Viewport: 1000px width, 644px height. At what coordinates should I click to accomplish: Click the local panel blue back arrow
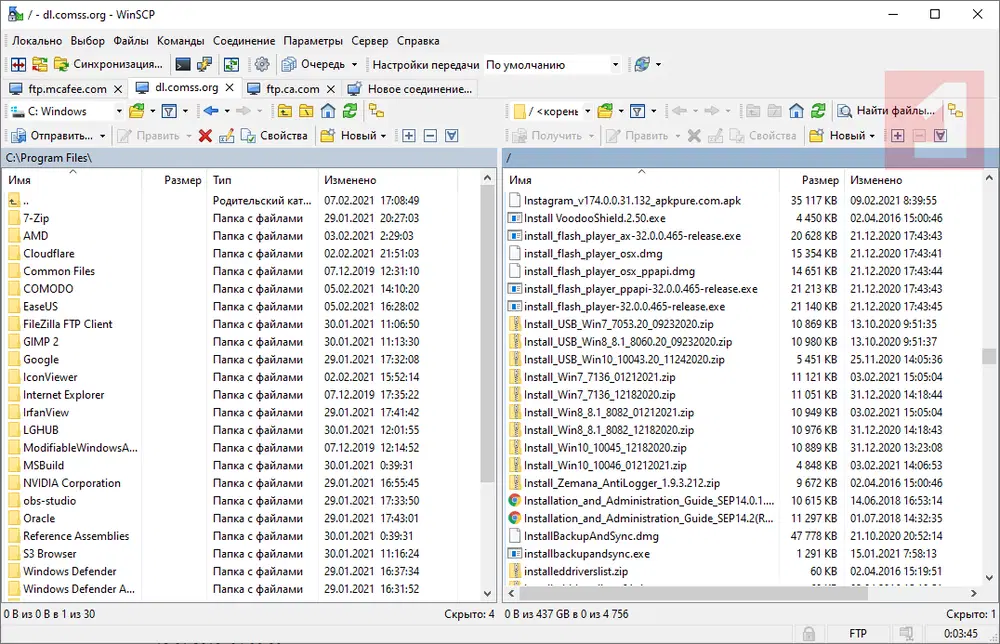coord(211,111)
